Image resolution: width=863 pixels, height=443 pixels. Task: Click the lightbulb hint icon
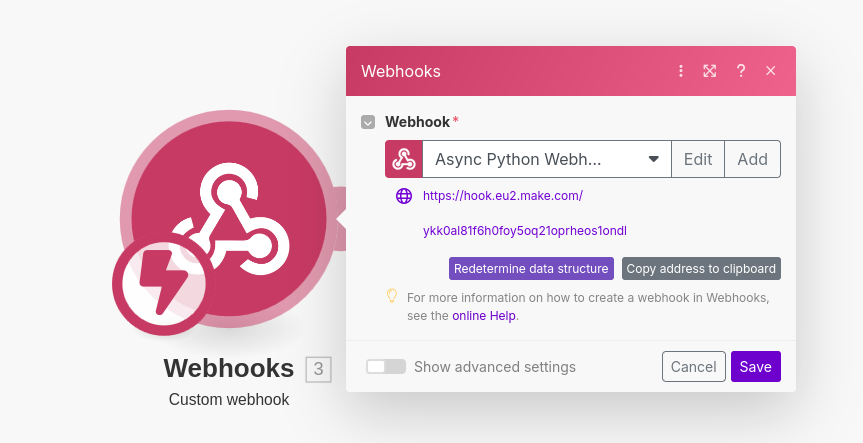(391, 296)
